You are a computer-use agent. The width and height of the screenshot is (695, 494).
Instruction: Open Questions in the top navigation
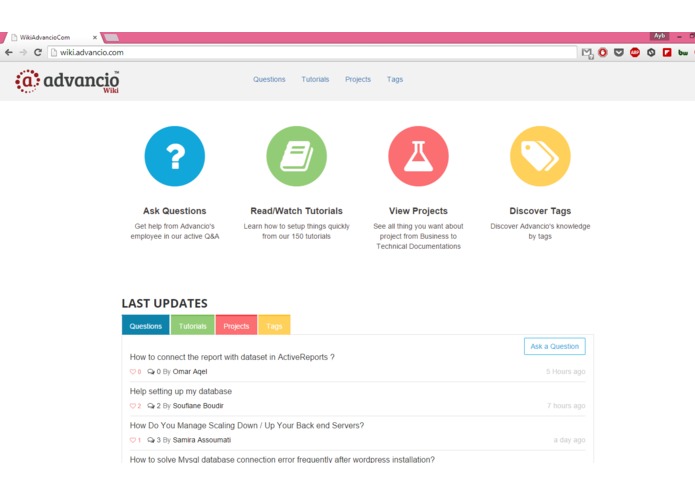(x=269, y=79)
